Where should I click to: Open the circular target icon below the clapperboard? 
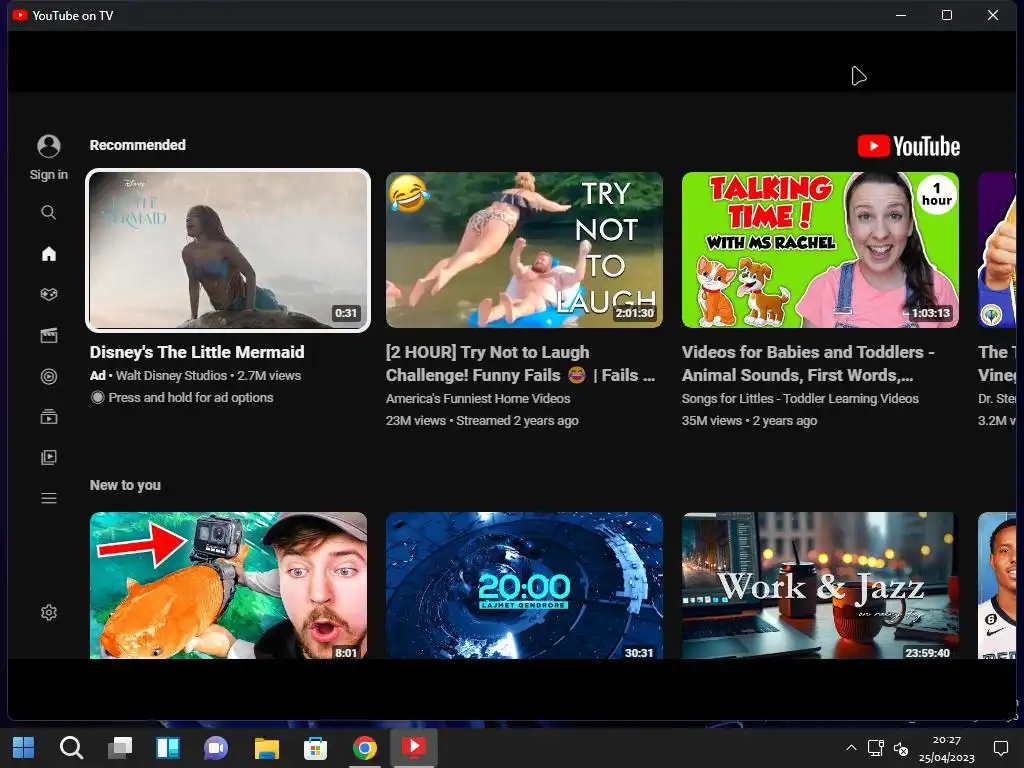coord(49,377)
